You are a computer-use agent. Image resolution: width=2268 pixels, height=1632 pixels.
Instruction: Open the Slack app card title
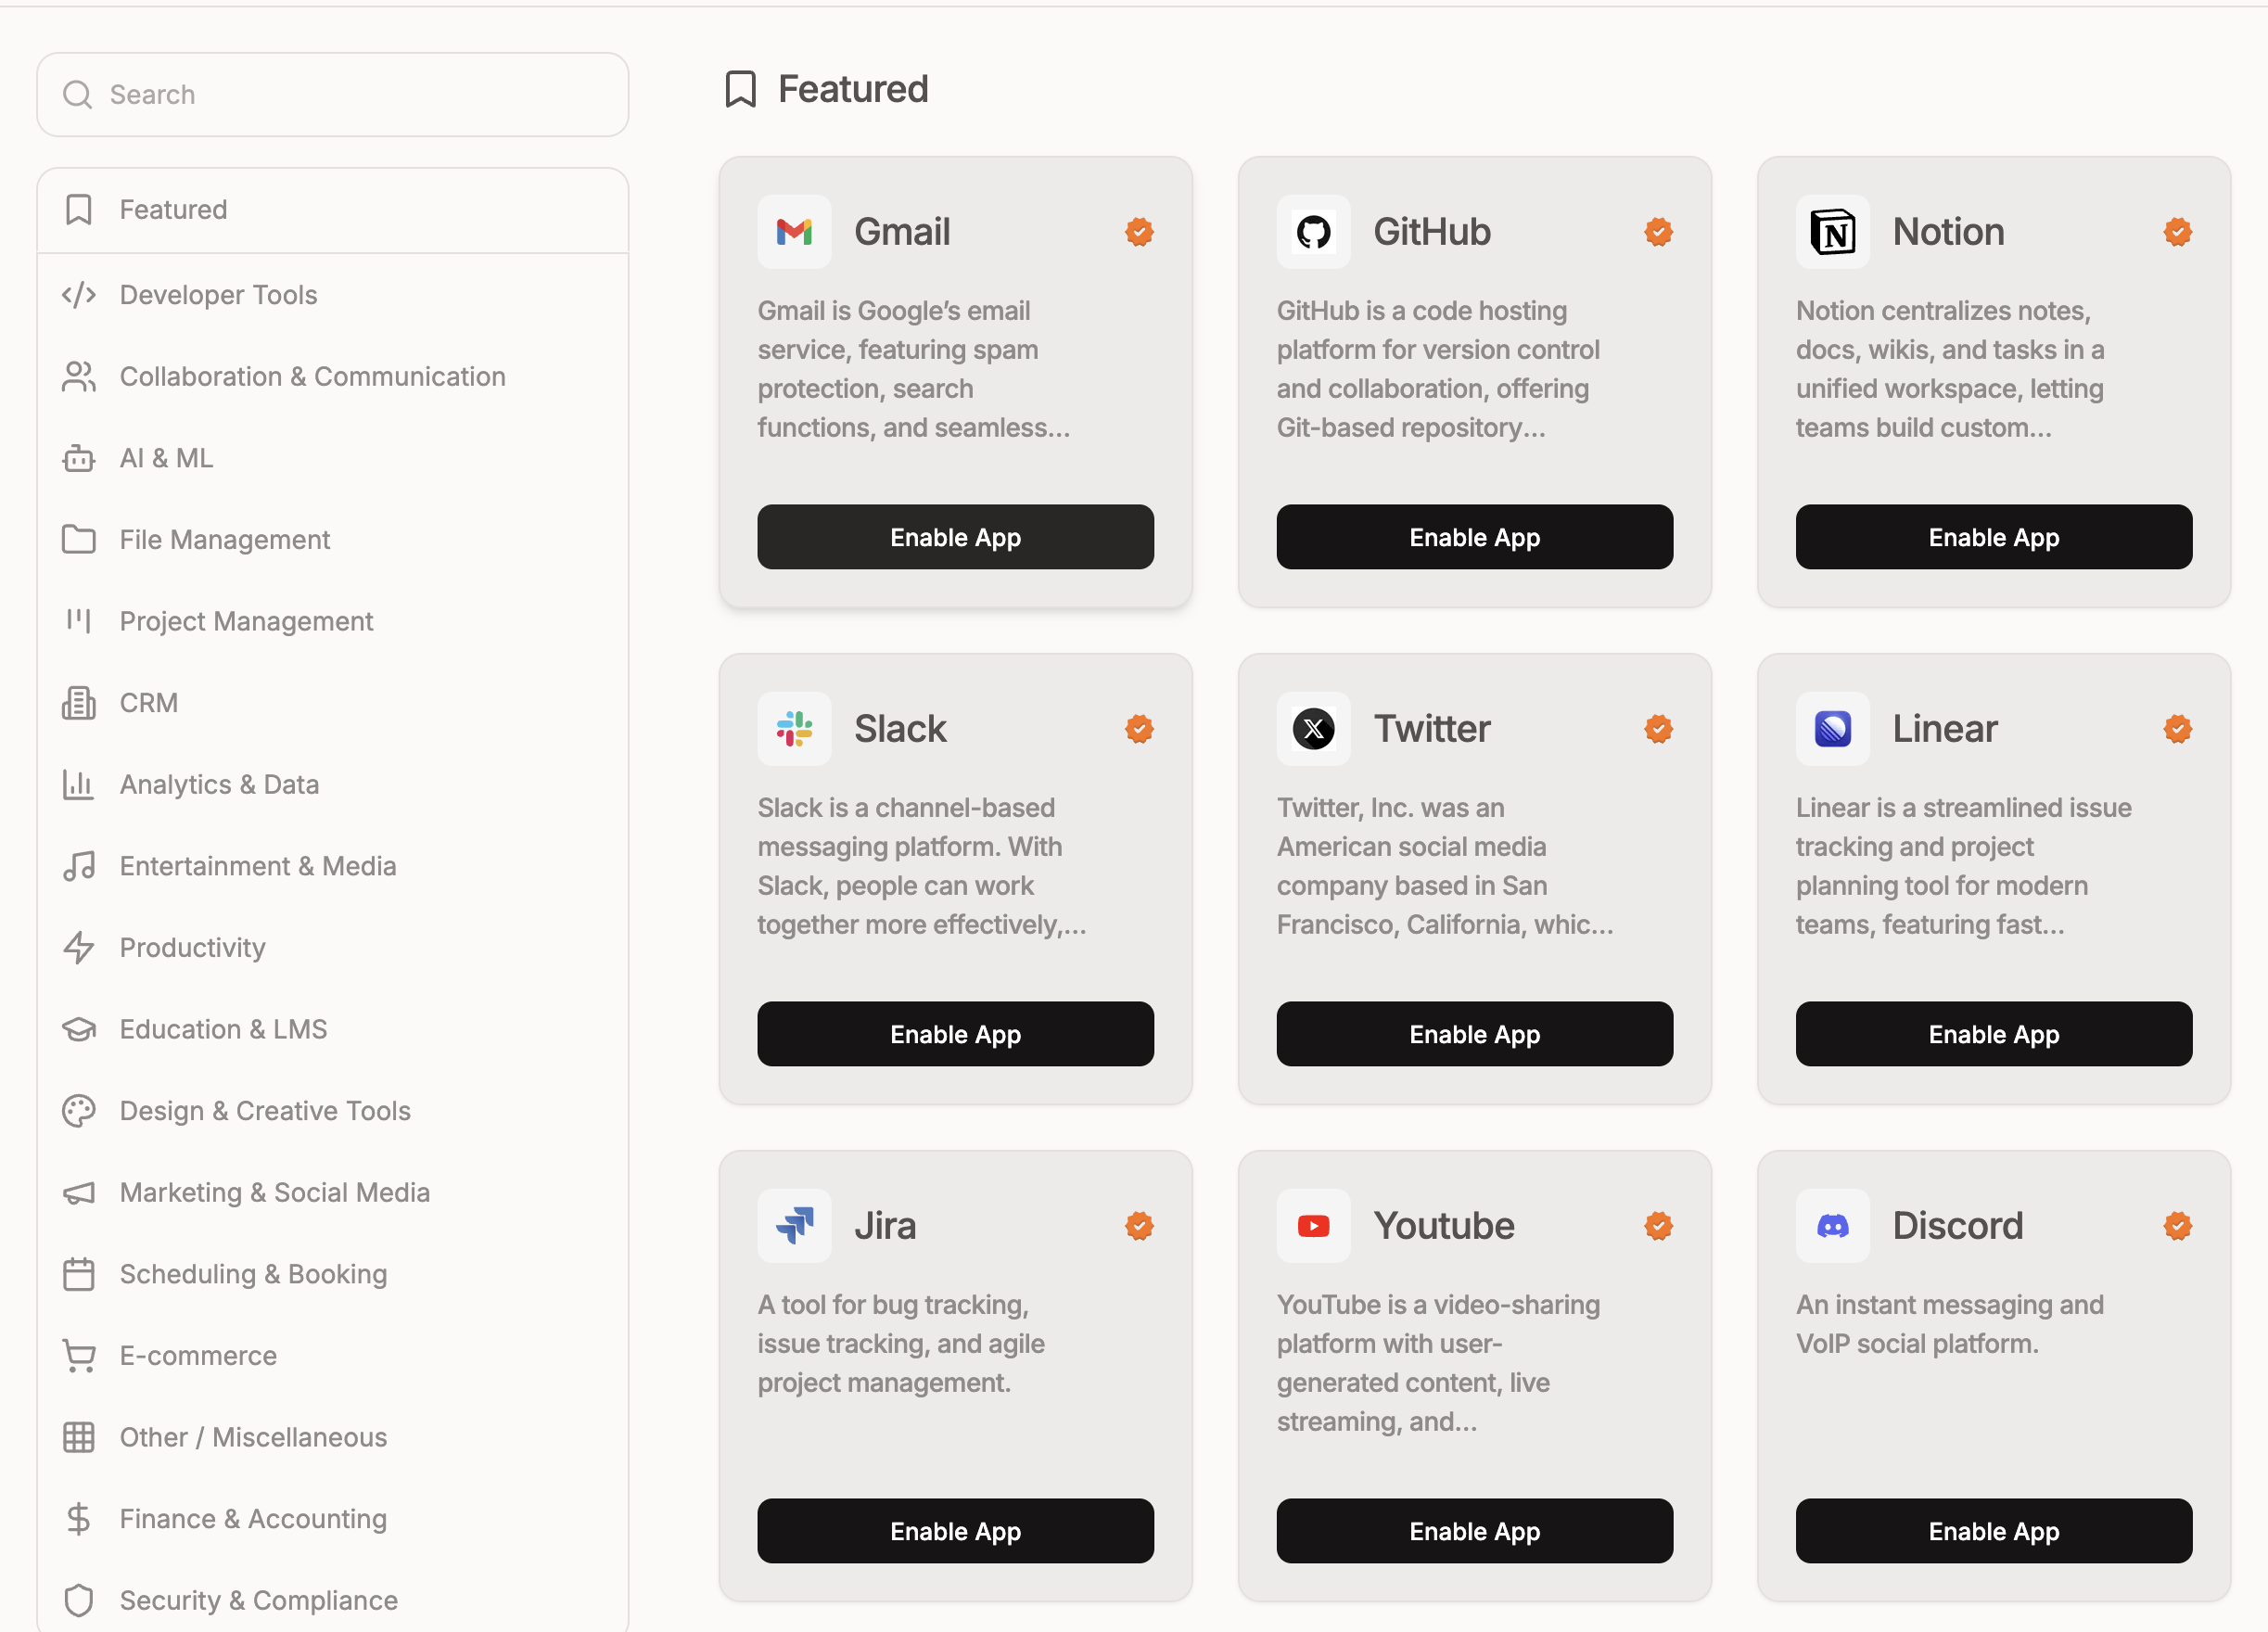click(x=899, y=729)
